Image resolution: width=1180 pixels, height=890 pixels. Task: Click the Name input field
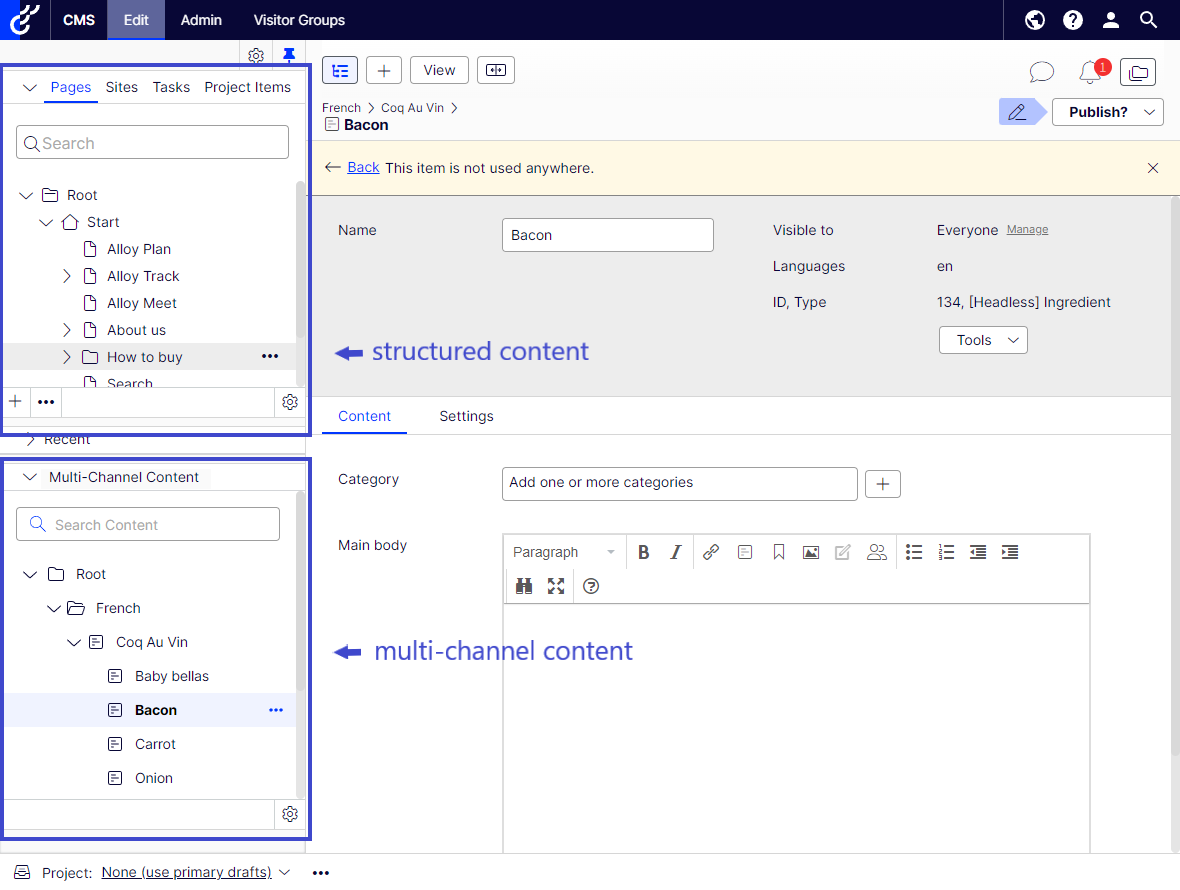pos(607,235)
